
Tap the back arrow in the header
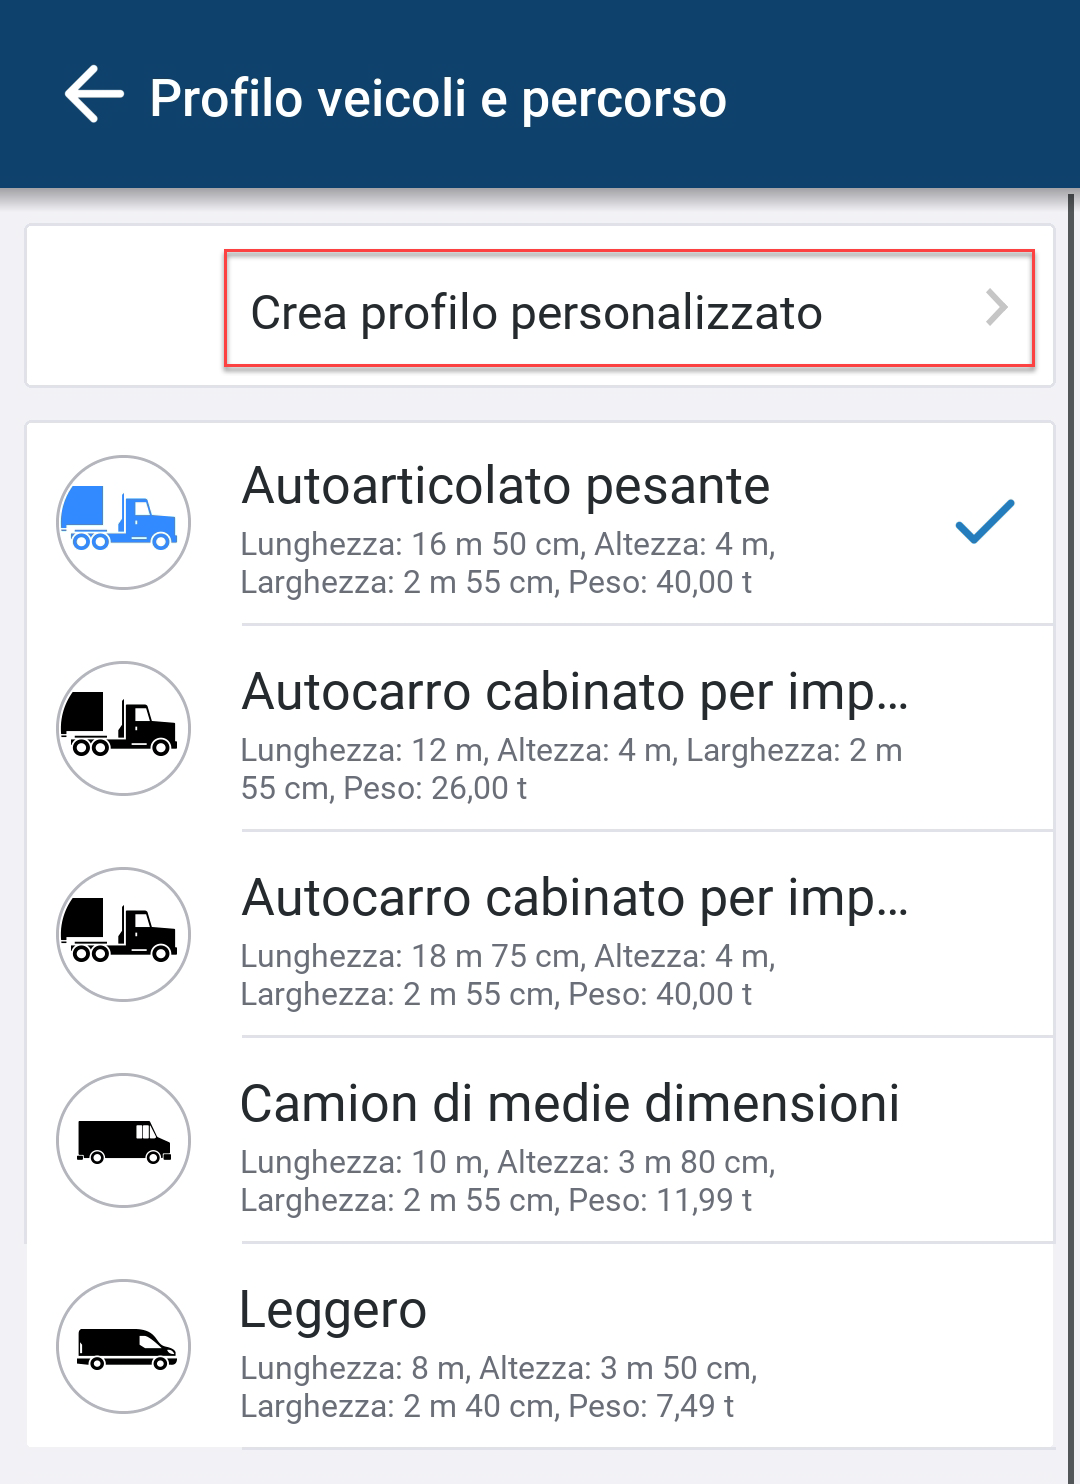[x=94, y=95]
